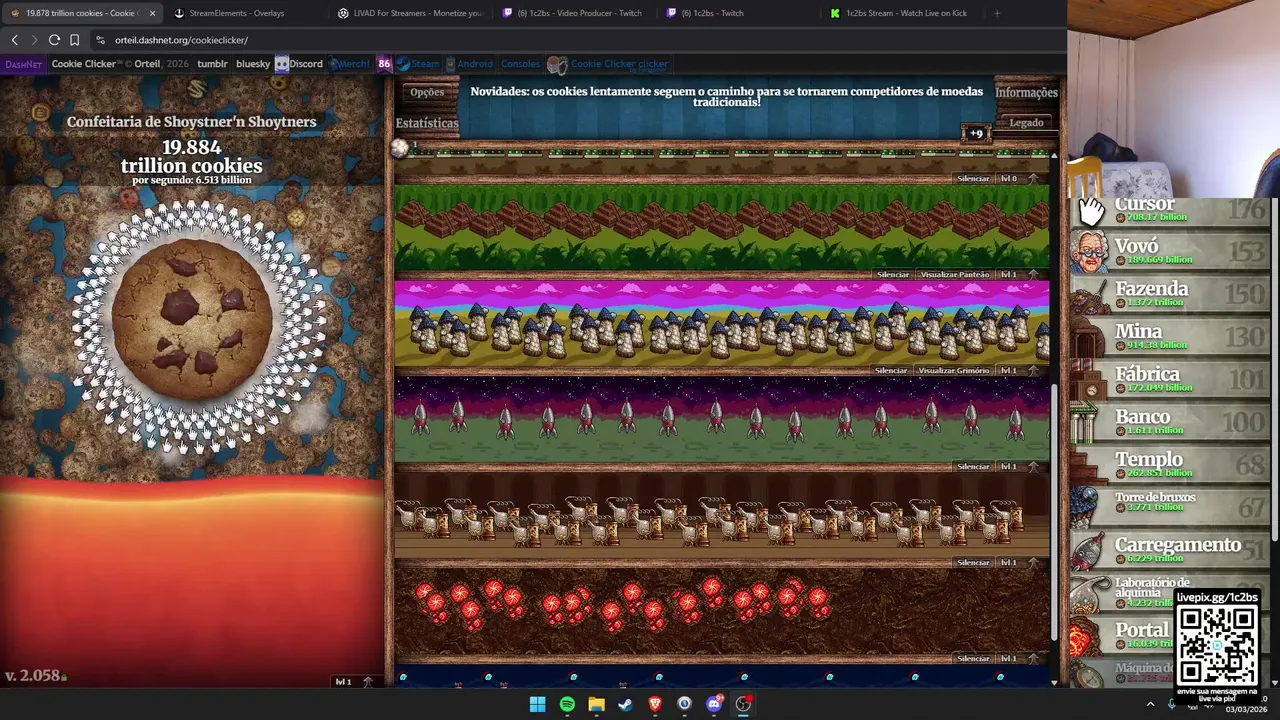Mute the Templo row with Silenciar
This screenshot has height=720, width=1280.
coord(892,274)
